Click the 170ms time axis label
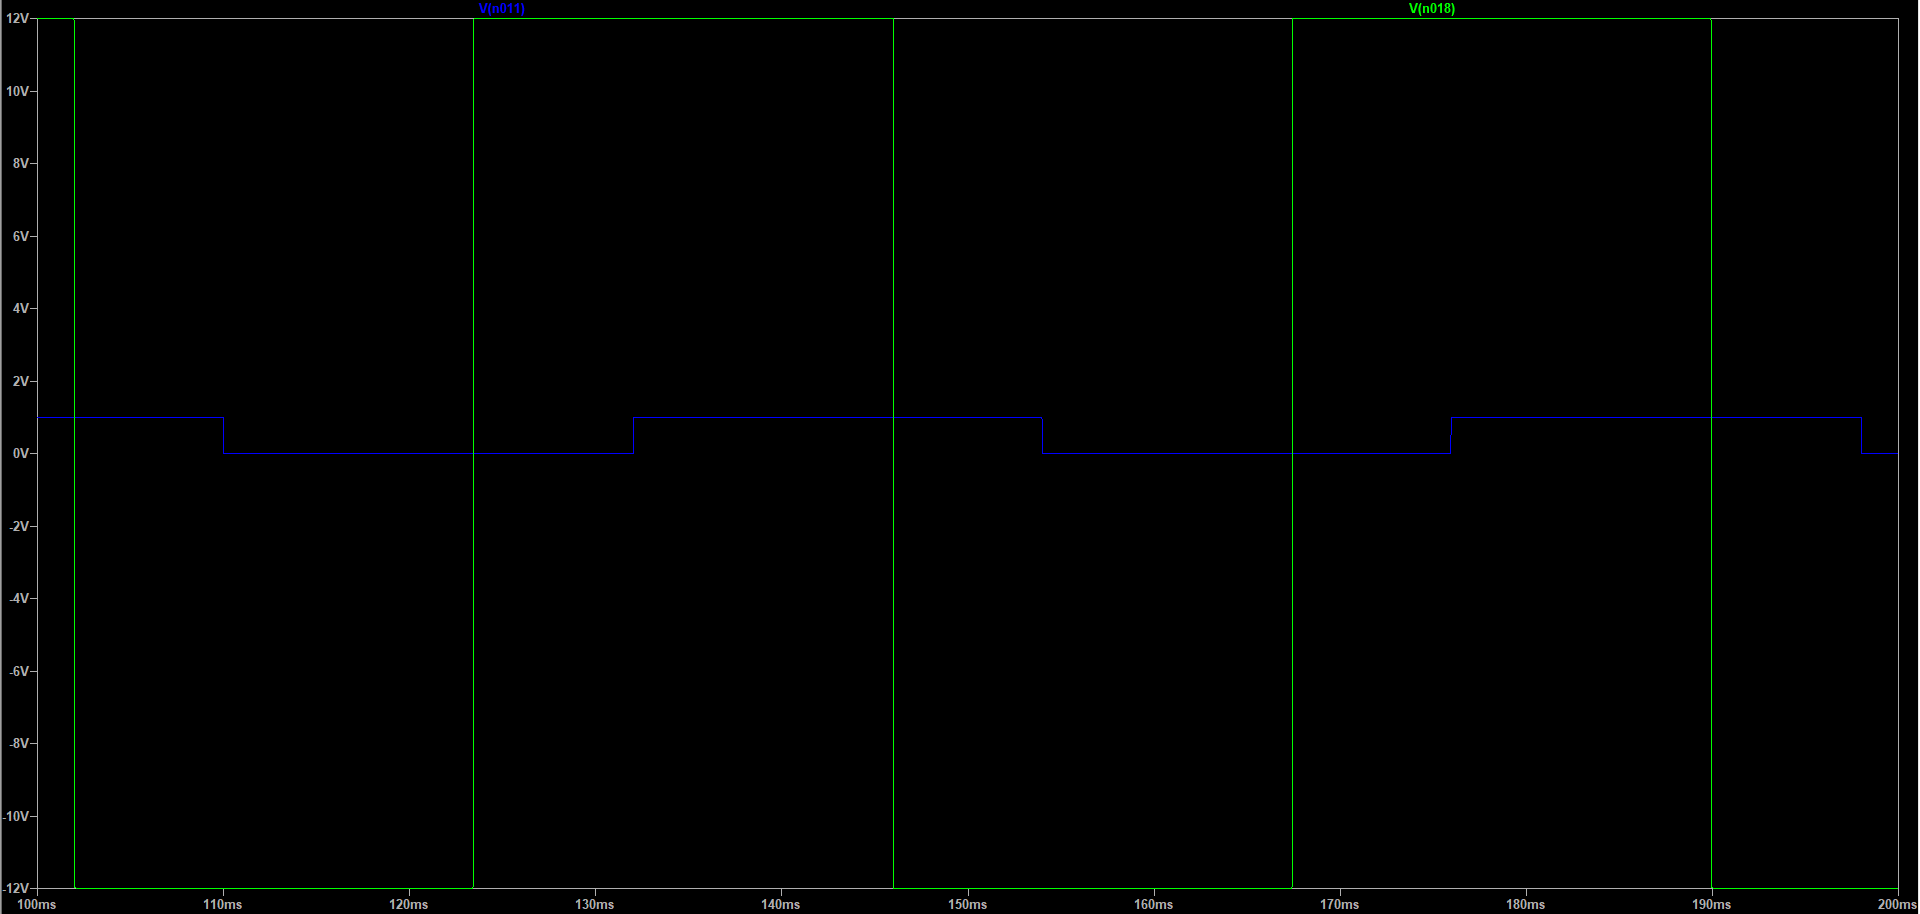 pos(1340,904)
